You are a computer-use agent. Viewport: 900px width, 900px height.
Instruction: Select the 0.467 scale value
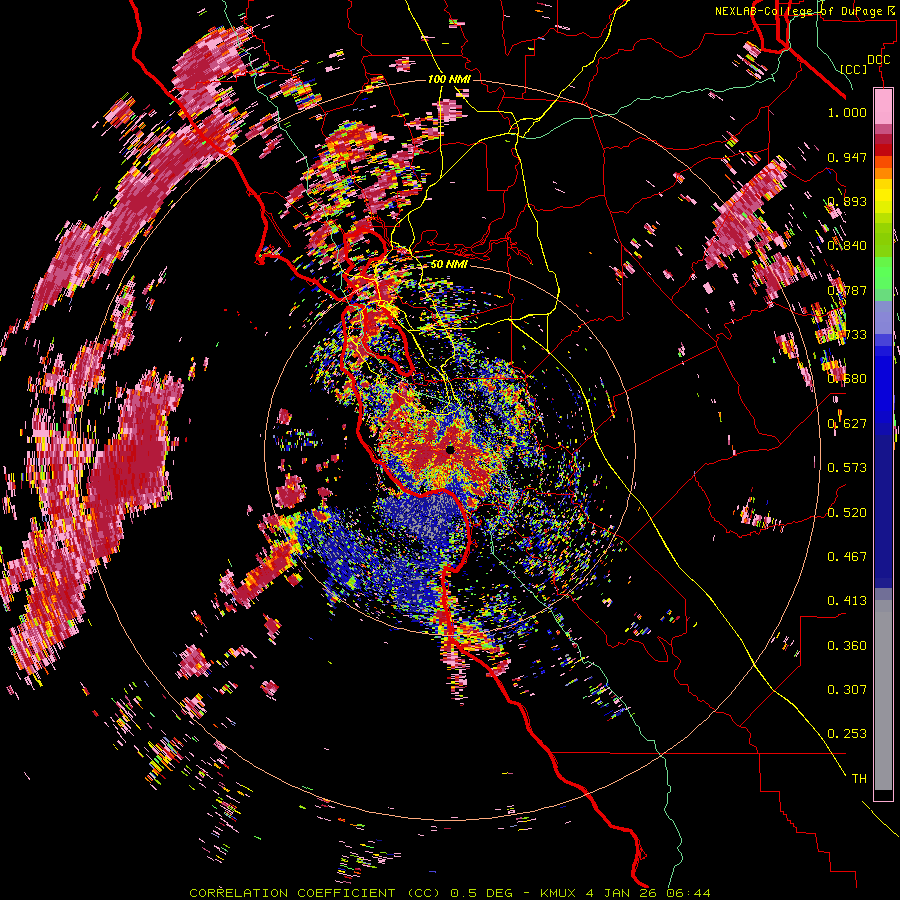847,556
